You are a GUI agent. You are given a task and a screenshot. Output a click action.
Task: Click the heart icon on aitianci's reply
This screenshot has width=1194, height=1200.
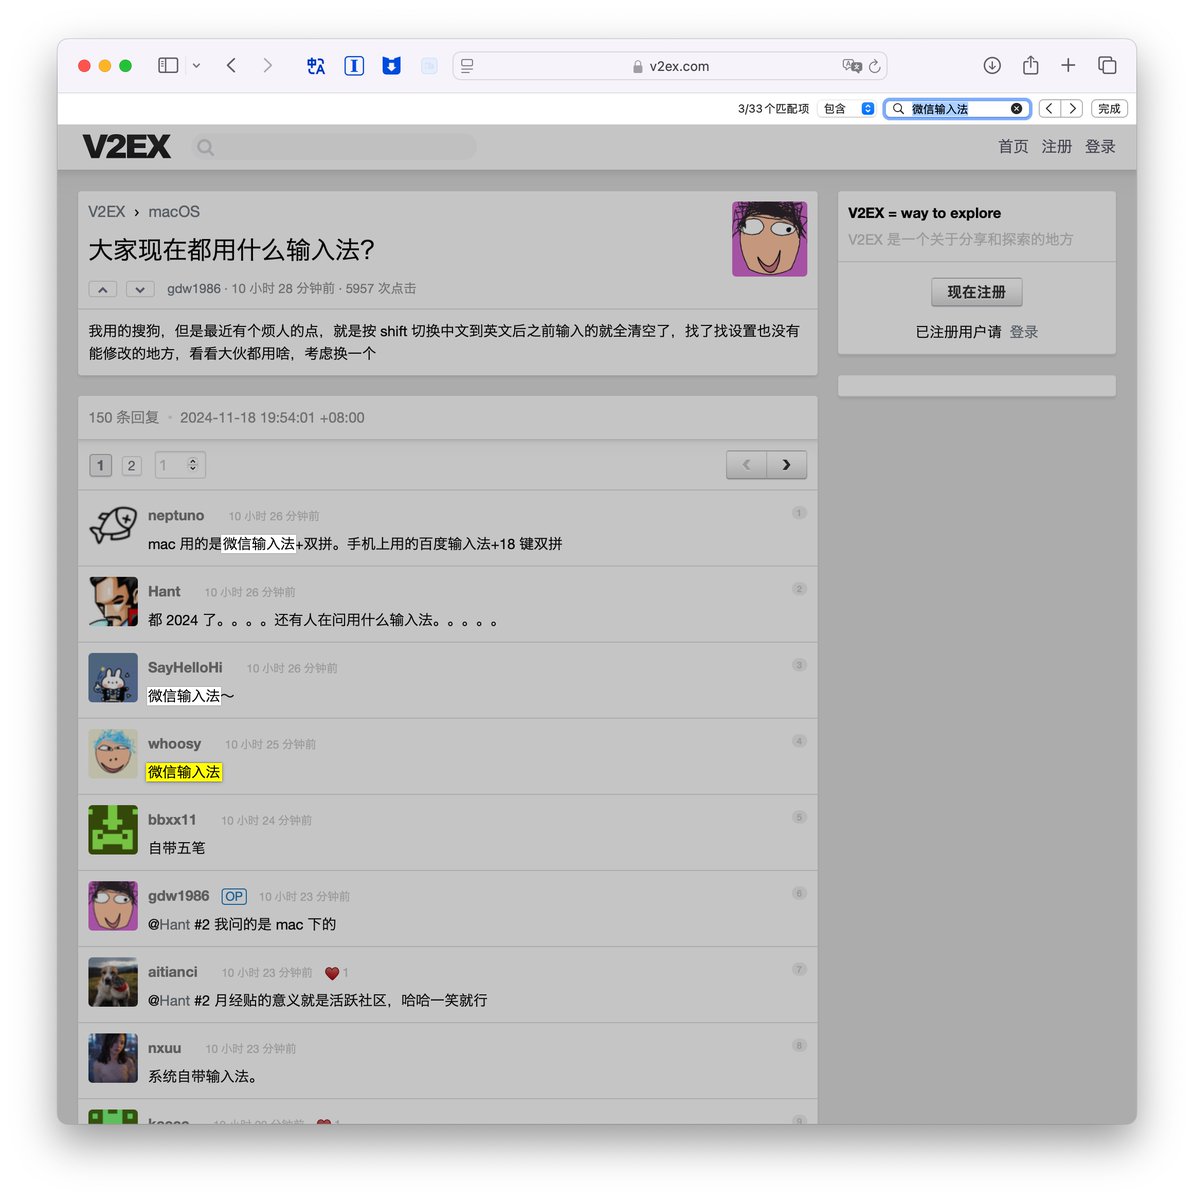click(332, 973)
